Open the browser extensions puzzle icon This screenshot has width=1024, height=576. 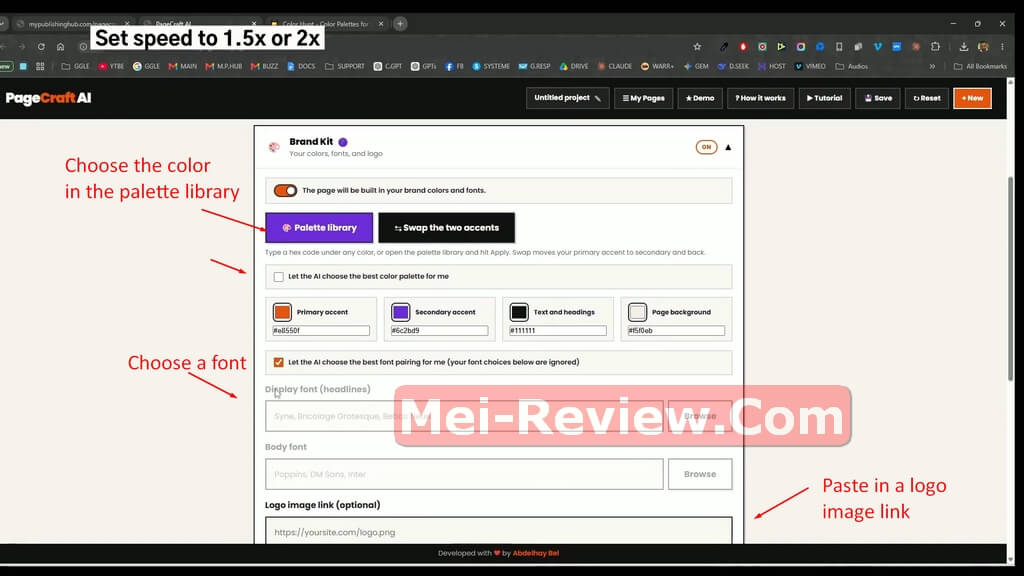935,47
